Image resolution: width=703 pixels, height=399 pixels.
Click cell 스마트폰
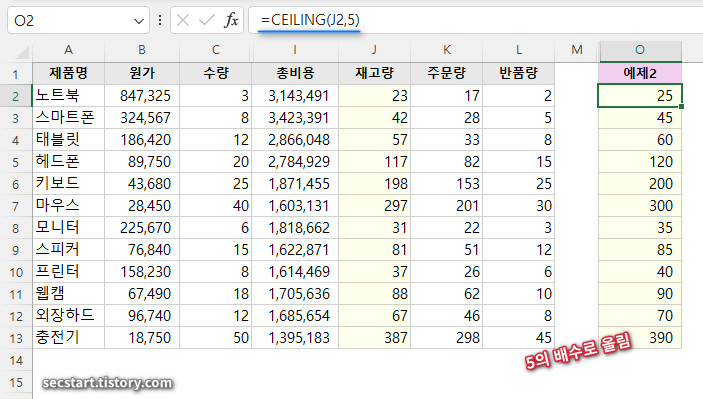point(68,117)
